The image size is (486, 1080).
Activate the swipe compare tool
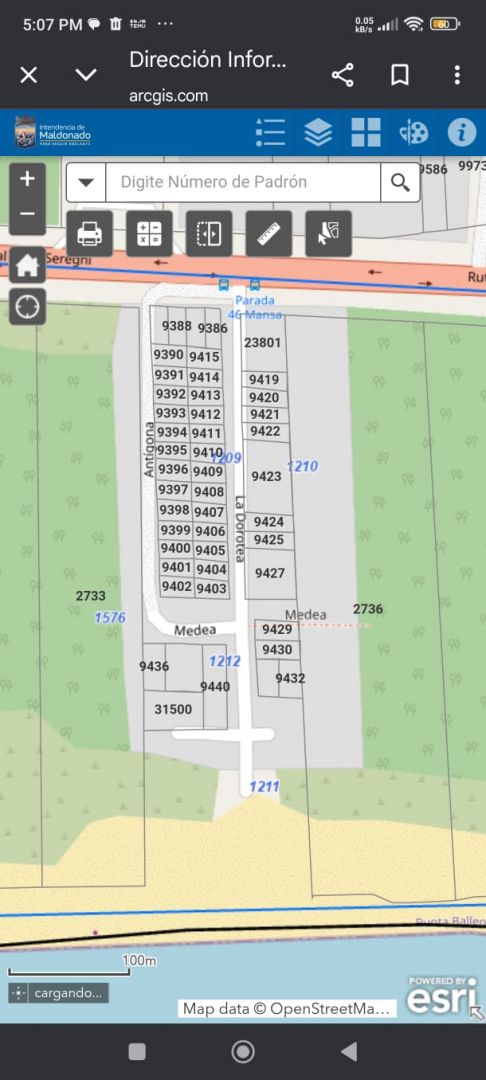click(x=209, y=233)
